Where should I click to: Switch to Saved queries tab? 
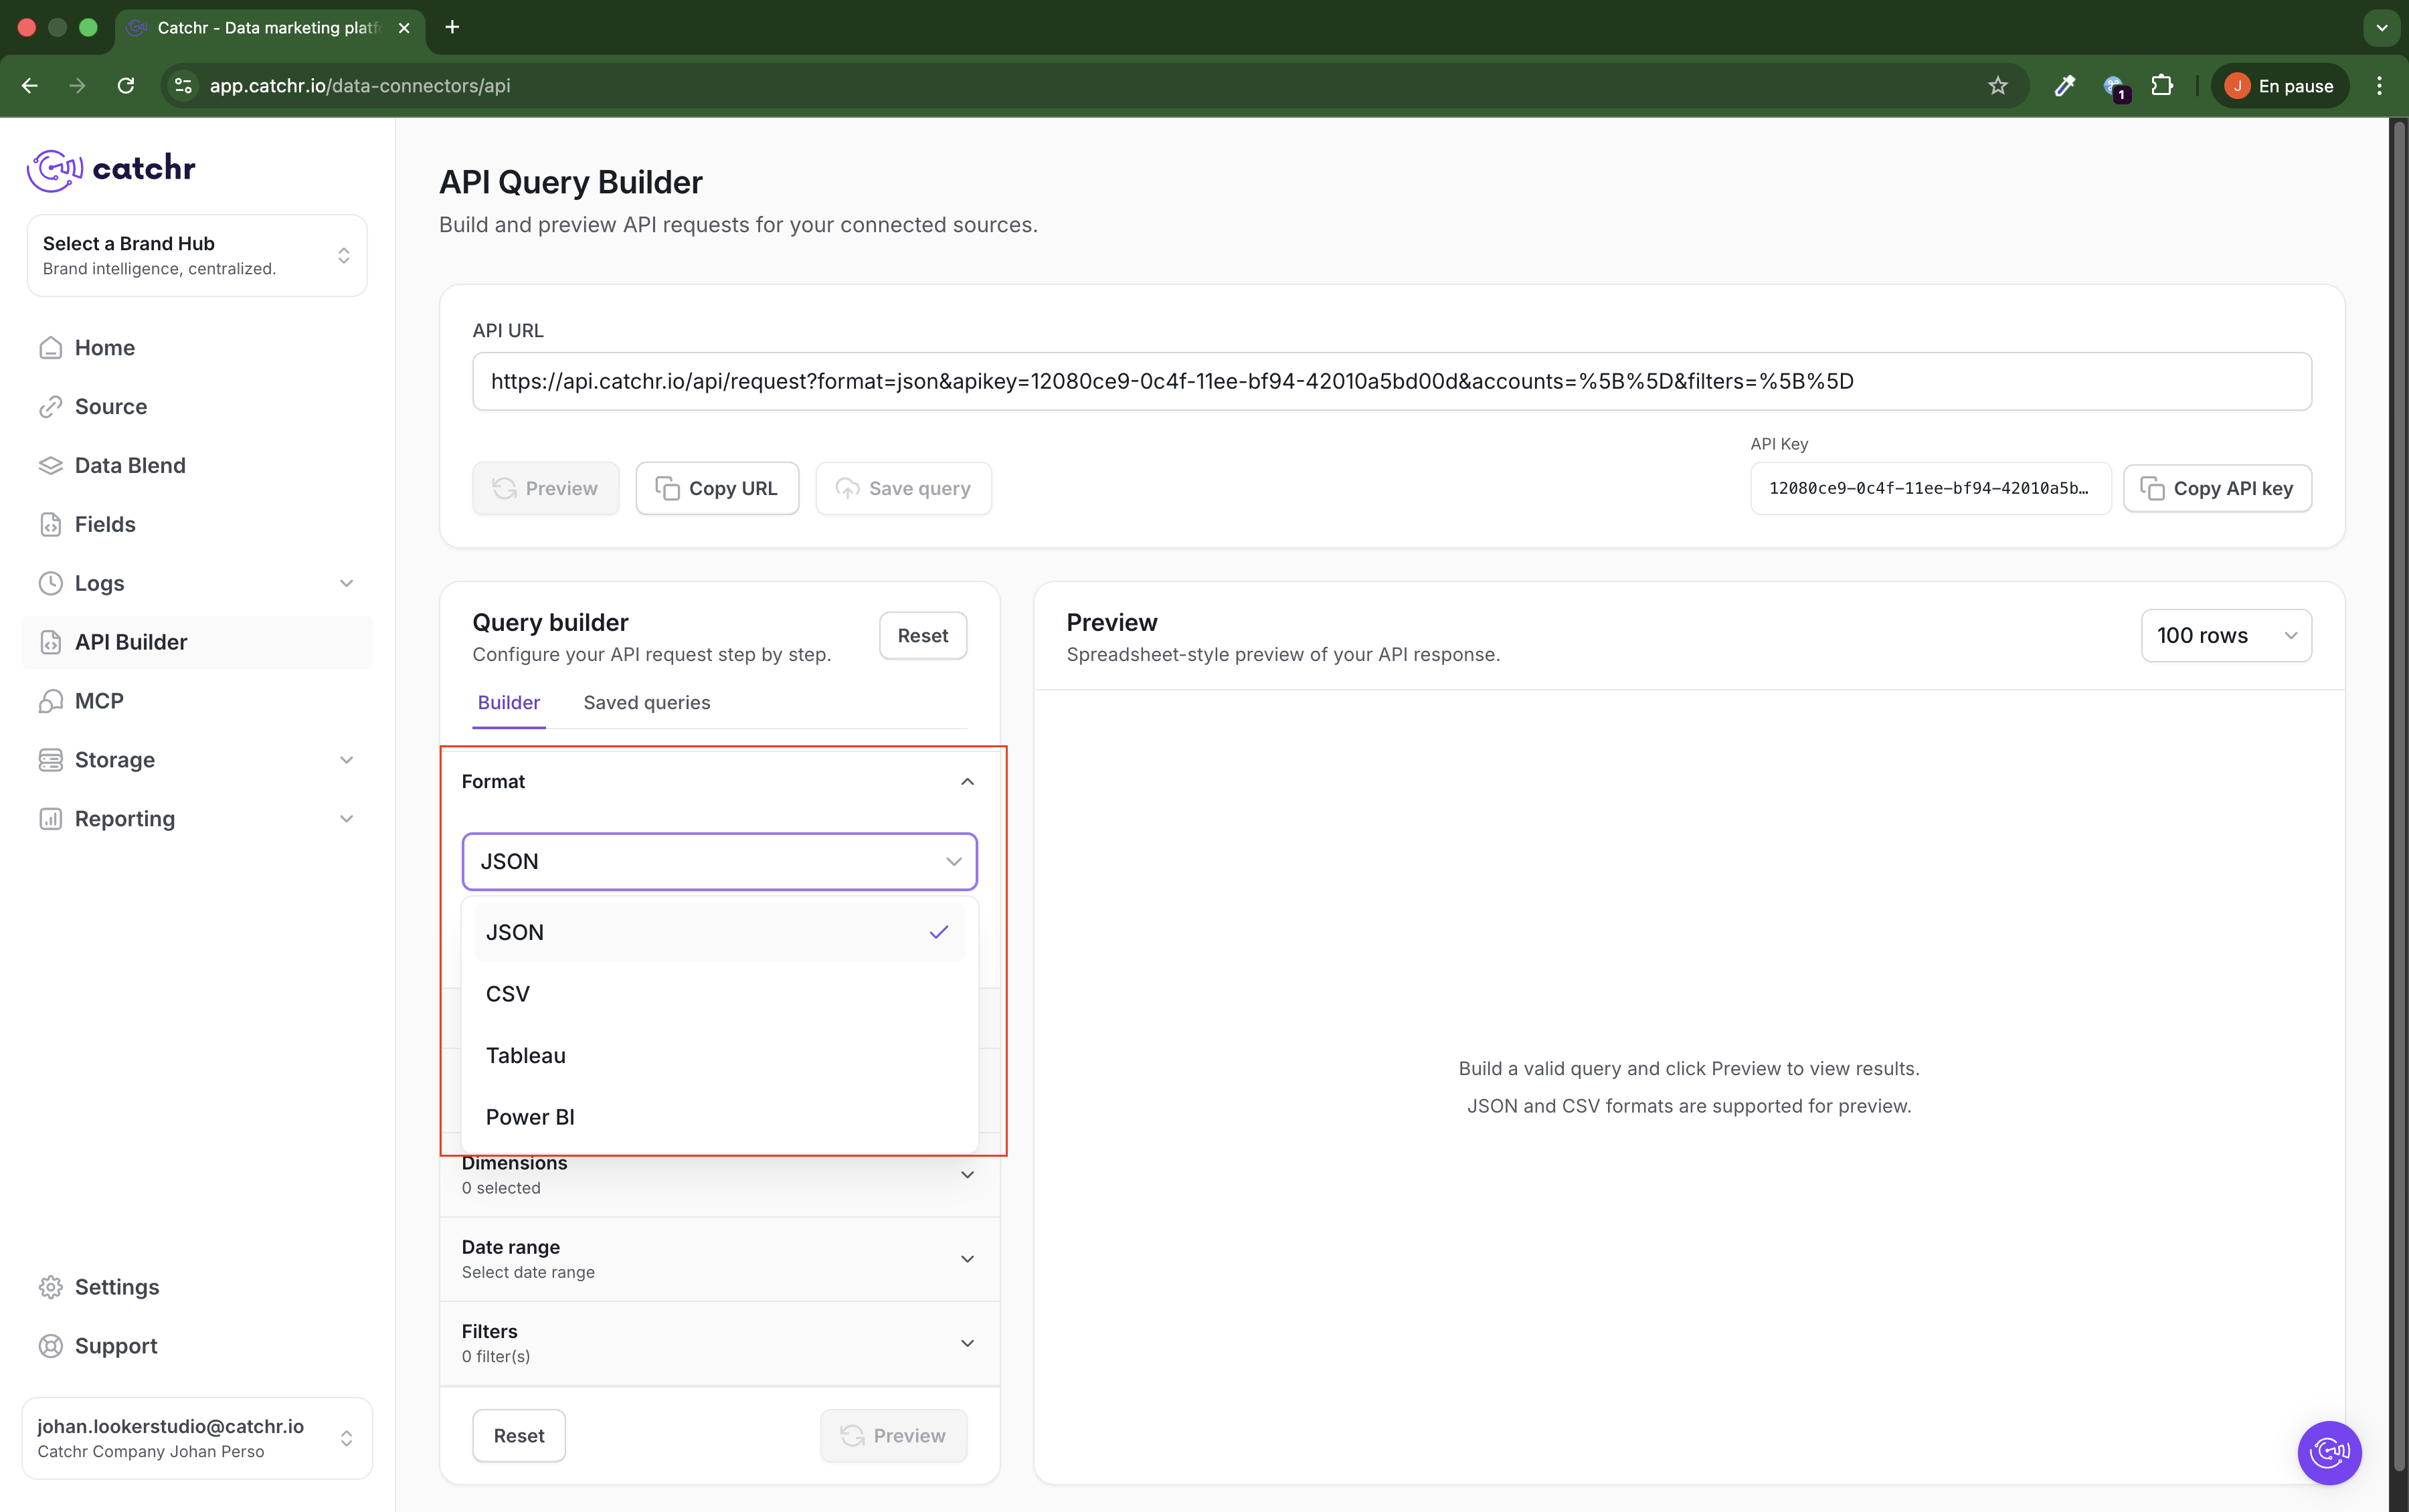point(646,702)
